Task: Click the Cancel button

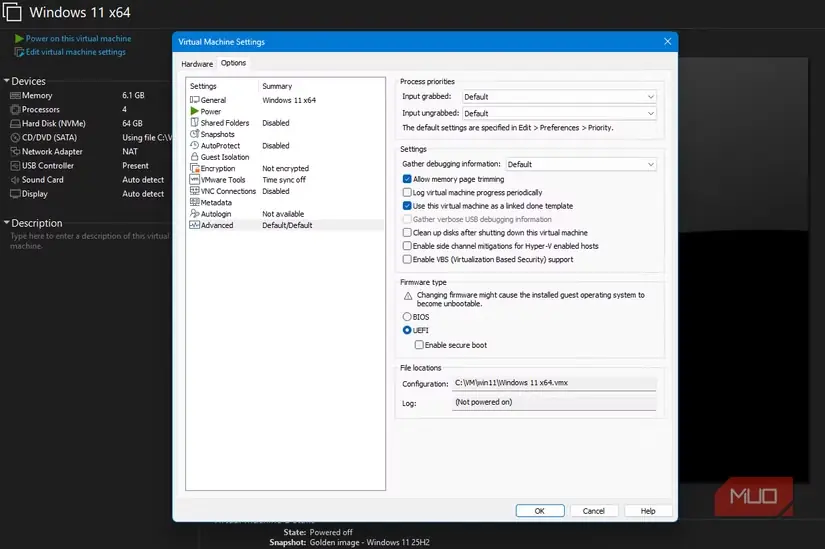Action: tap(593, 511)
